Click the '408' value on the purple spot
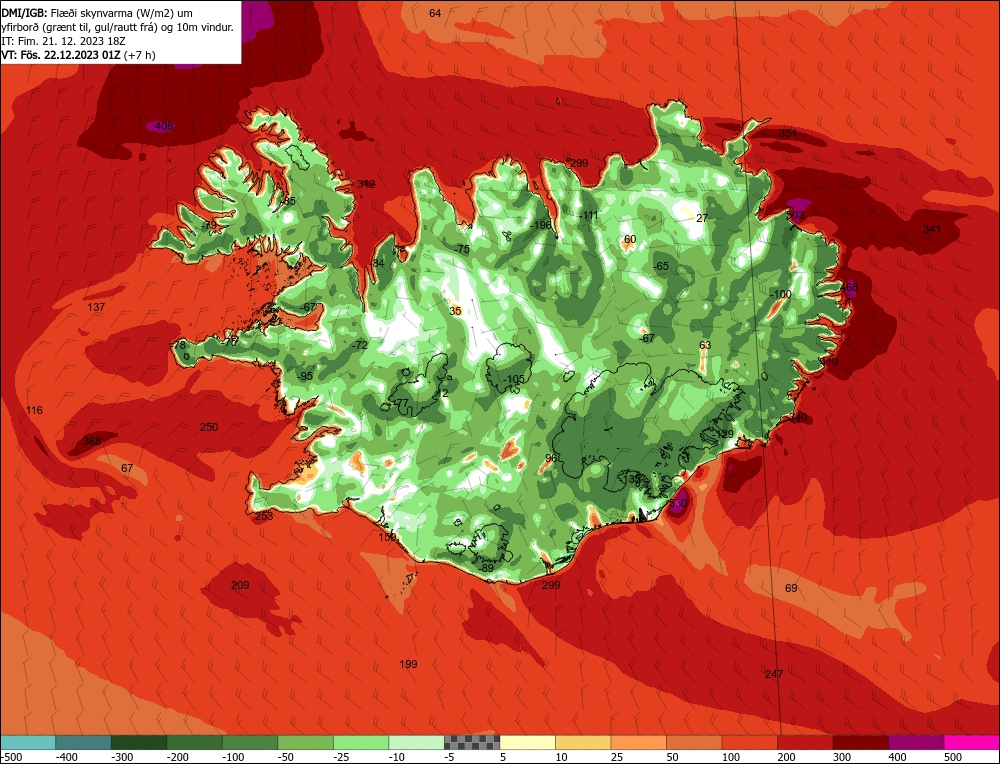This screenshot has width=1000, height=764. coord(164,126)
